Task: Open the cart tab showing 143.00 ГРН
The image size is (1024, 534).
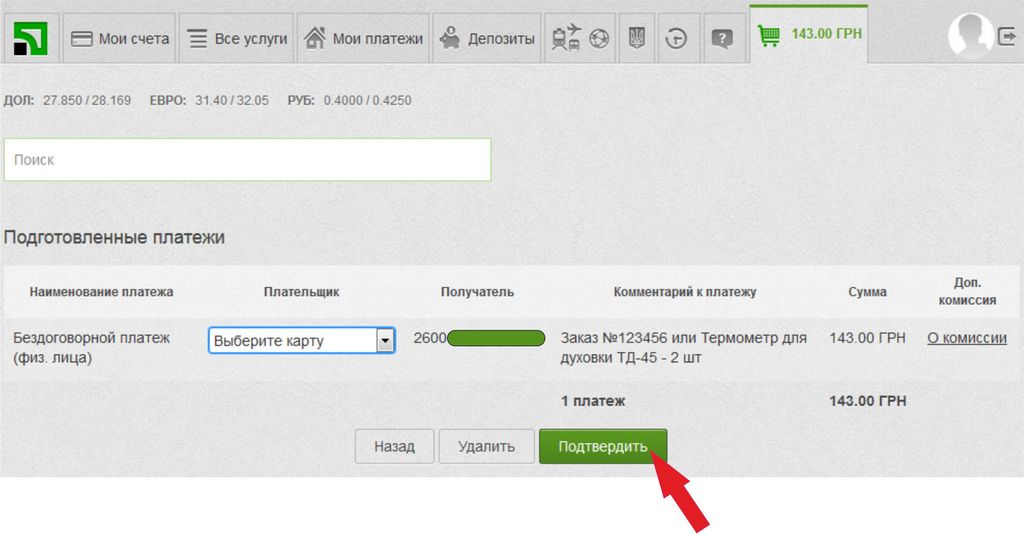Action: (808, 34)
